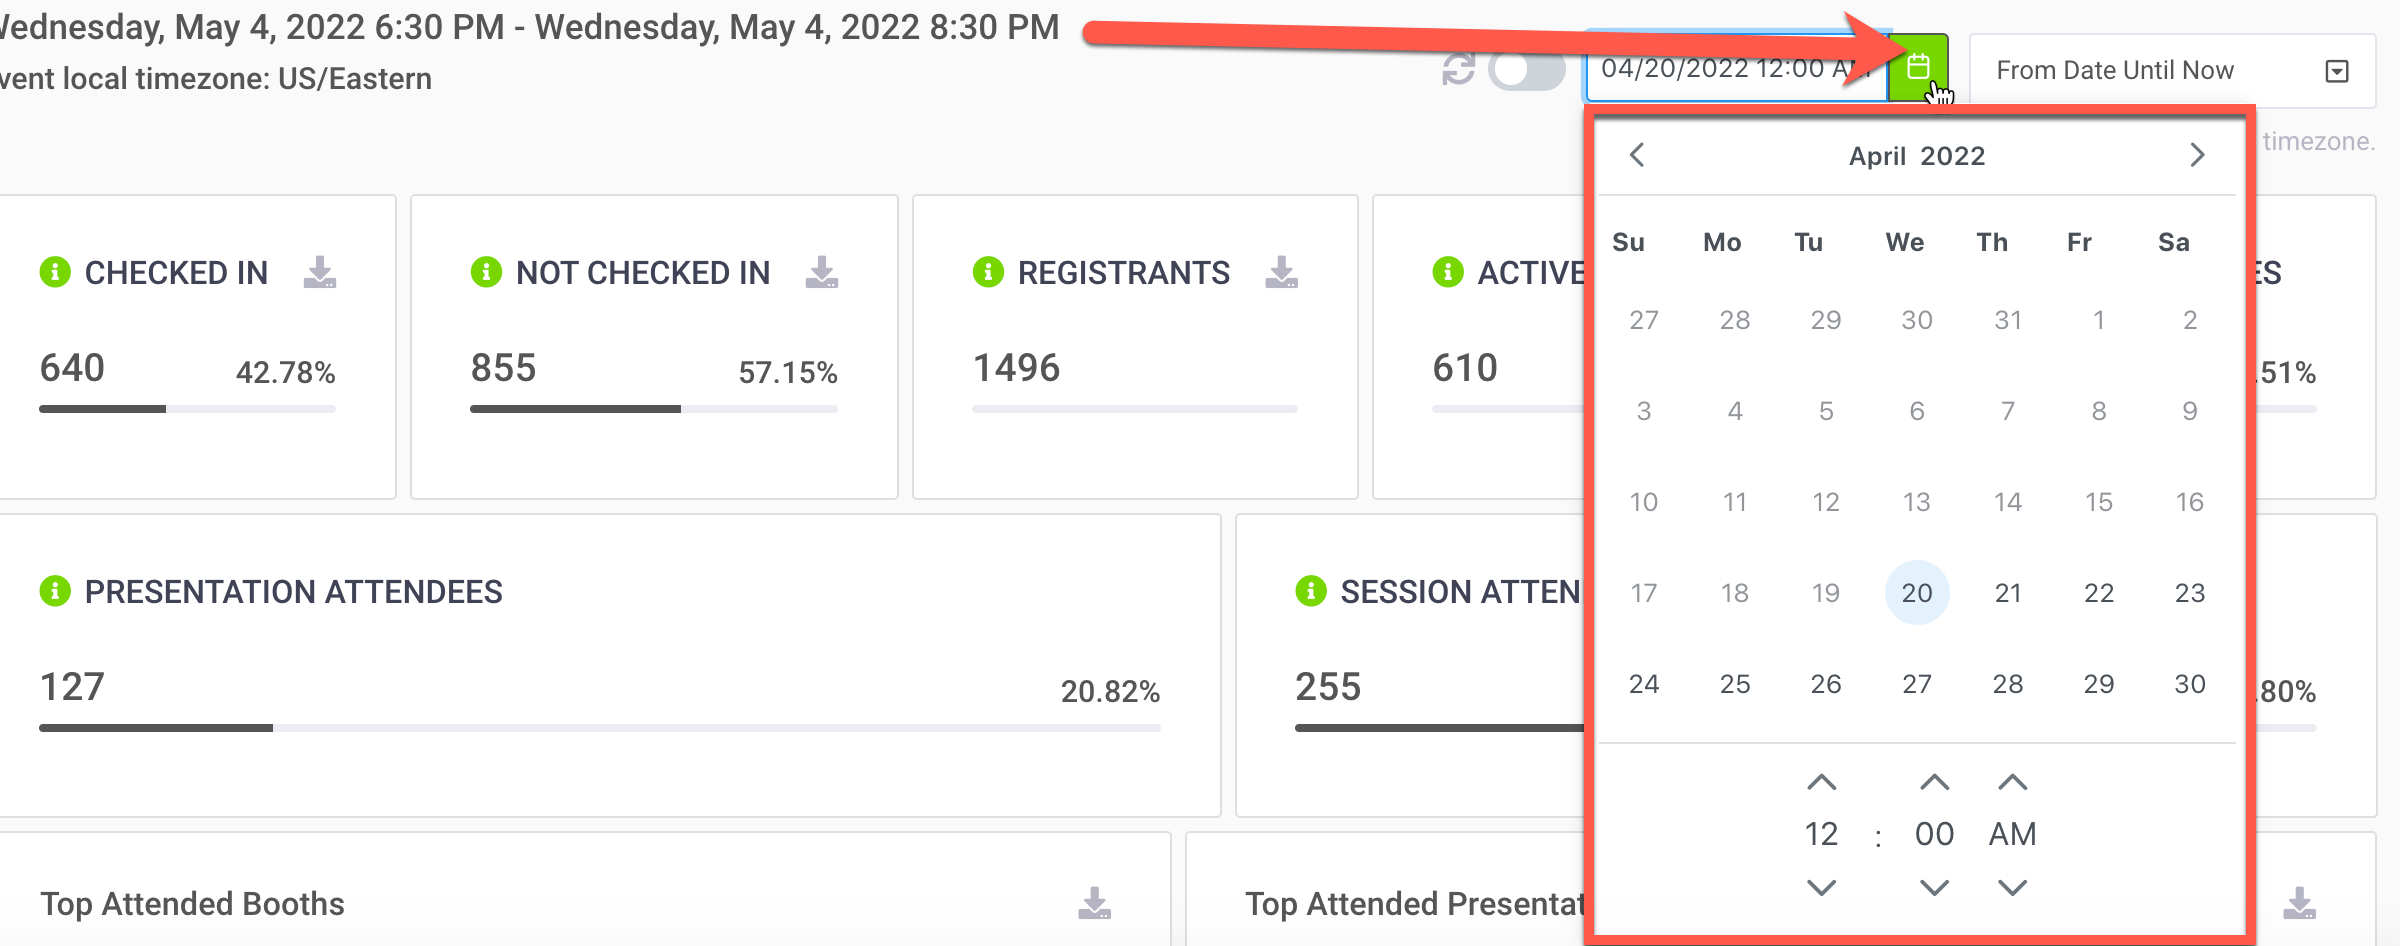Viewport: 2400px width, 946px height.
Task: Download the NOT CHECKED IN report
Action: (822, 272)
